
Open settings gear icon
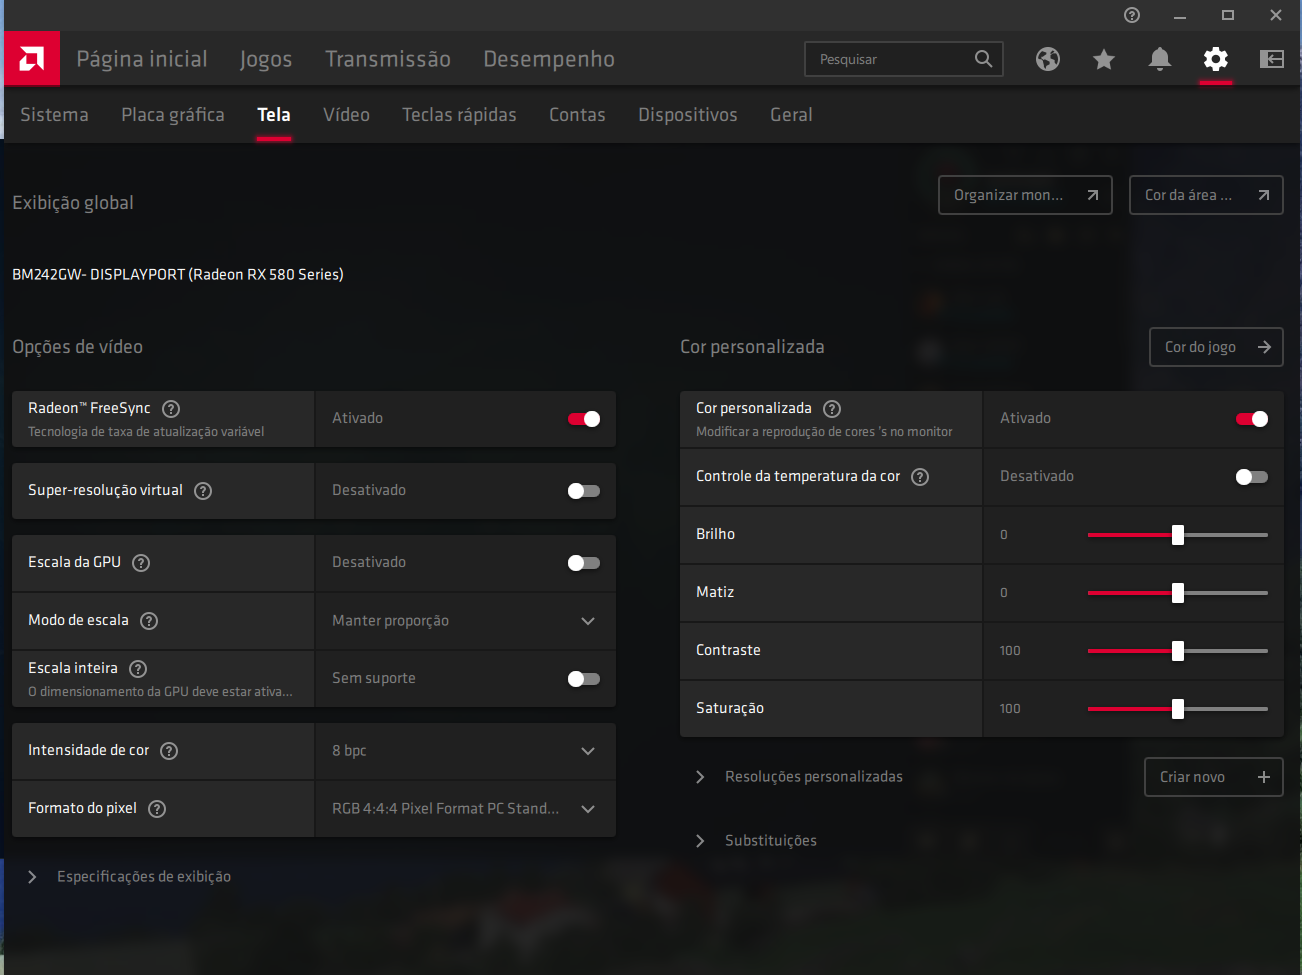[1216, 59]
